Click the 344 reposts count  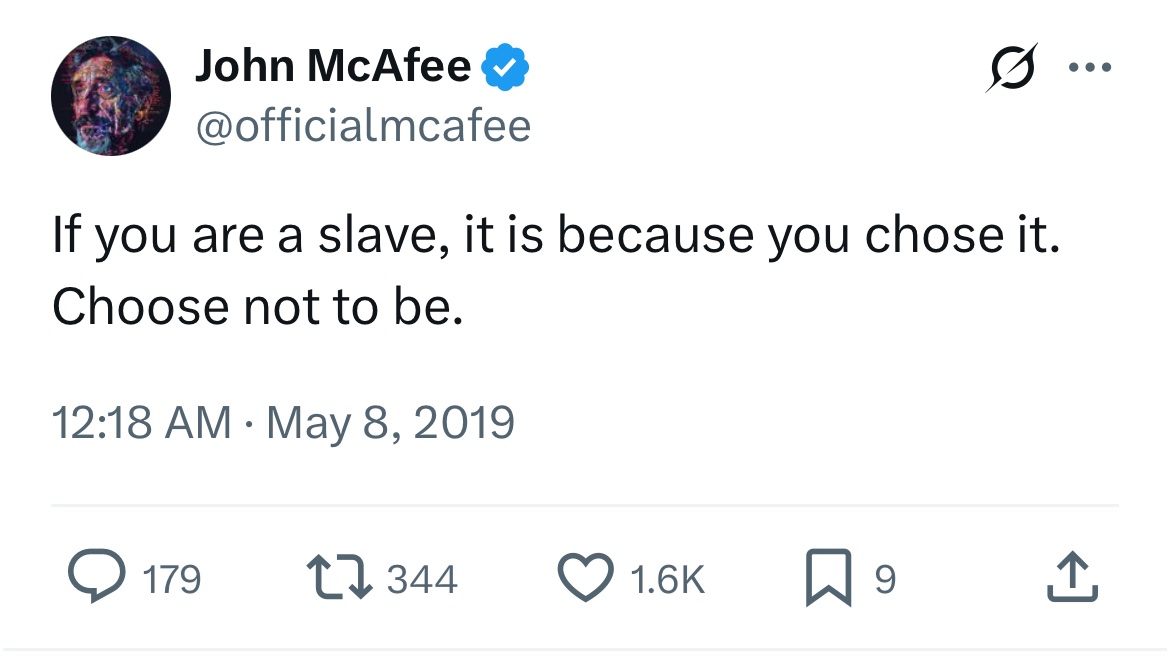[421, 580]
